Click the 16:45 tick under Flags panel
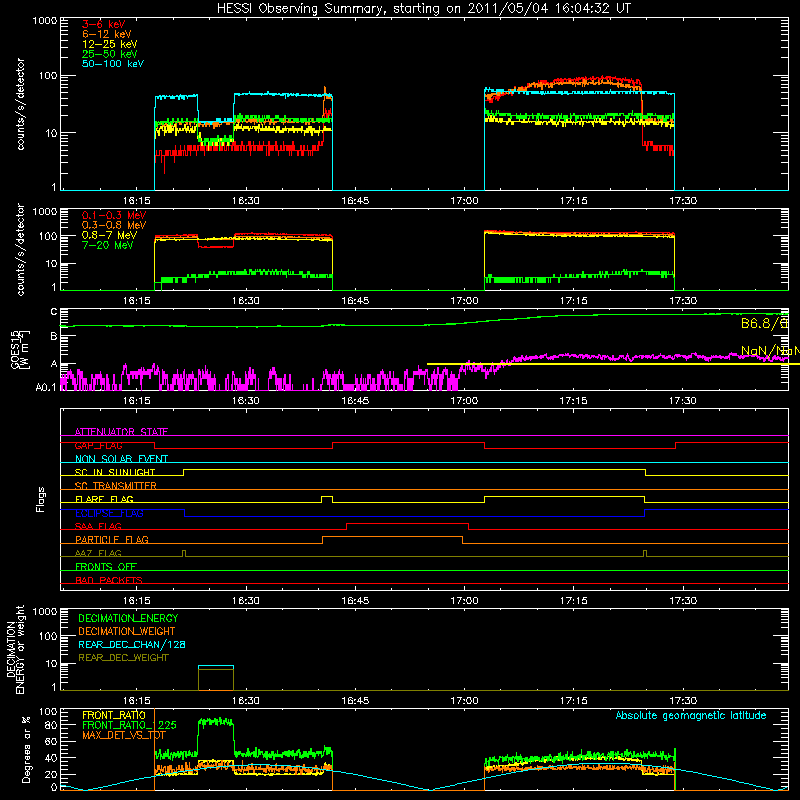Screen dimensions: 800x800 pos(355,601)
